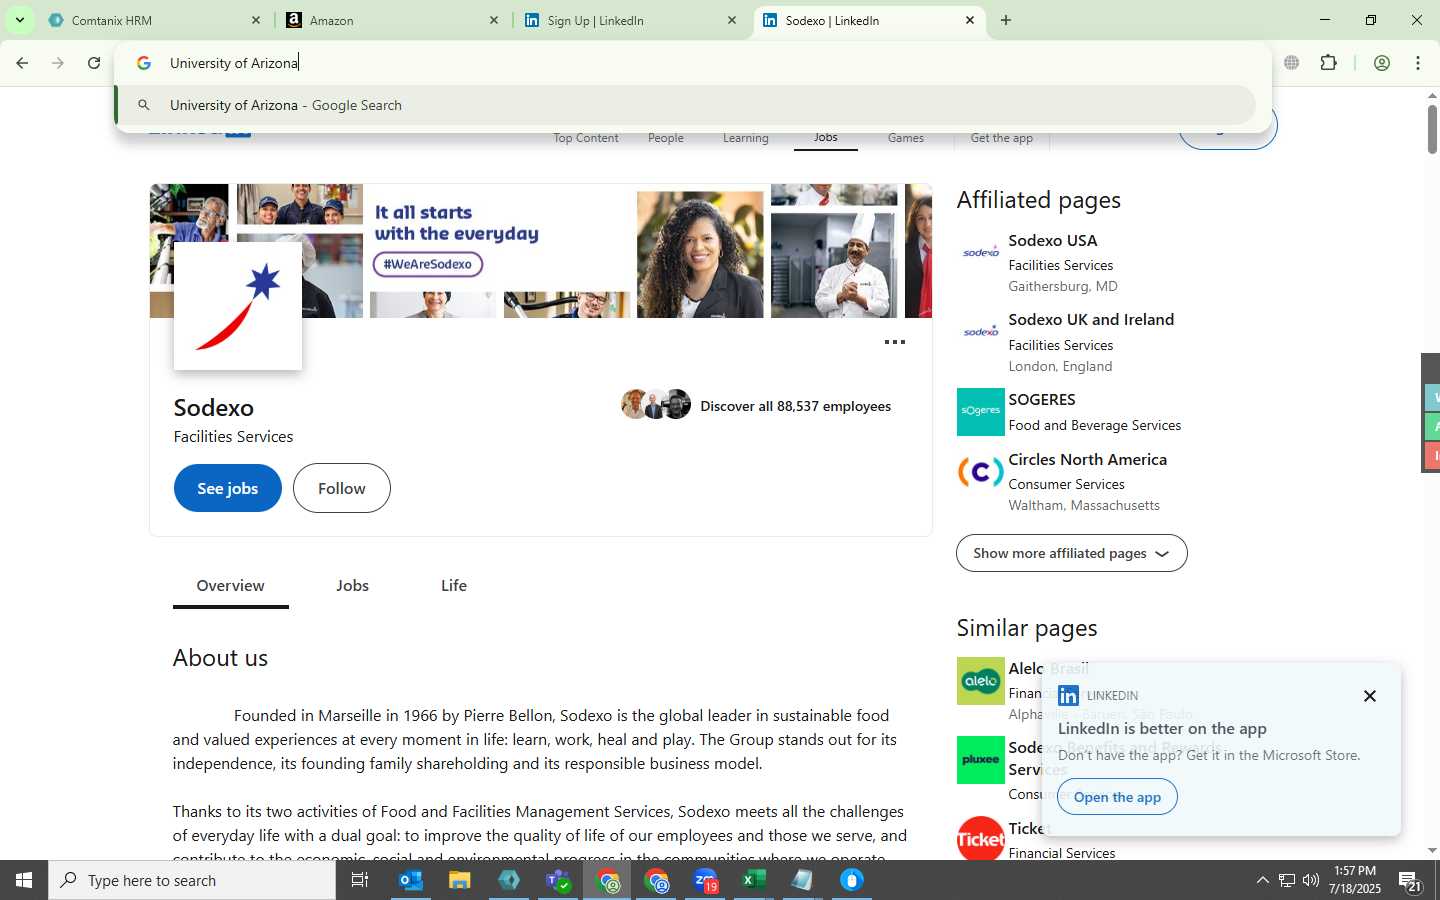Reload the page with refresh icon
The width and height of the screenshot is (1440, 900).
(x=94, y=63)
